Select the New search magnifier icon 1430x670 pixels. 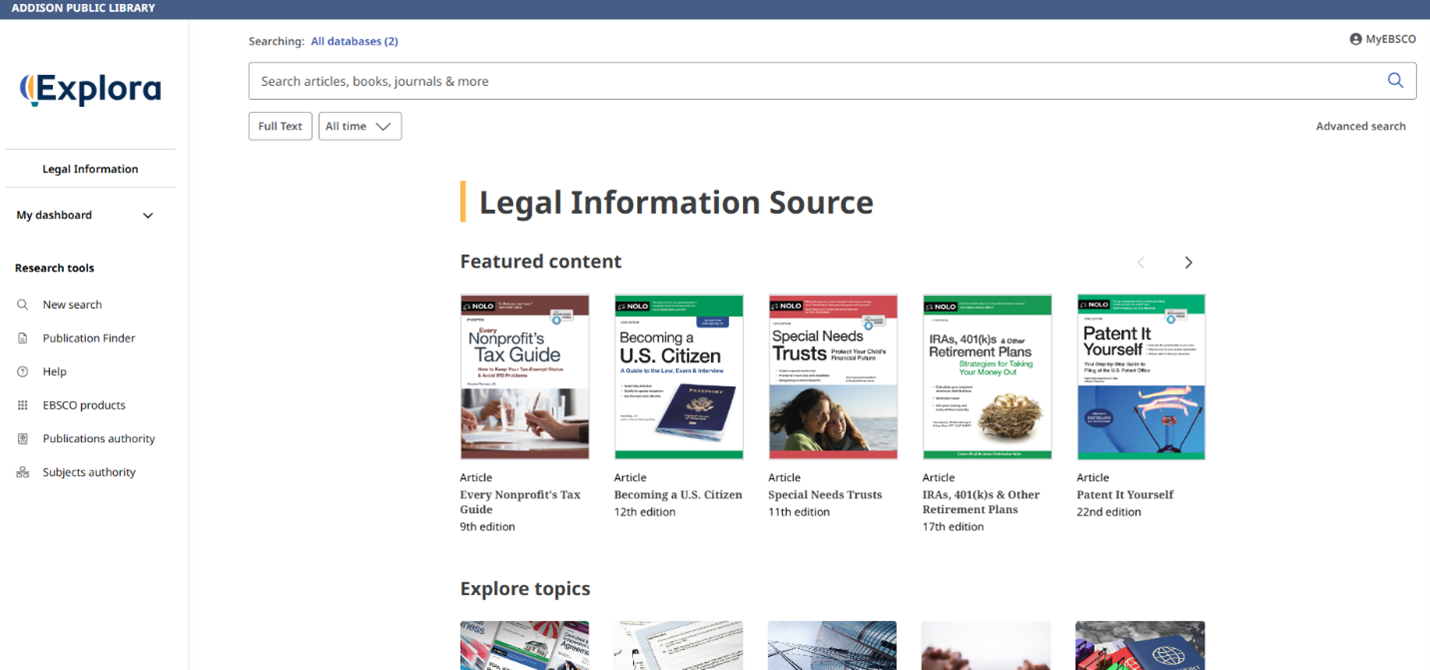(22, 304)
